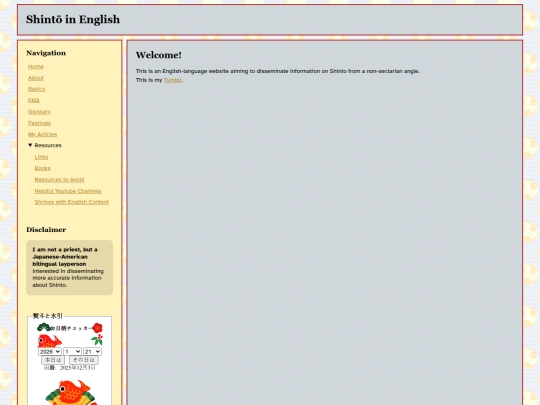Click the green pine tree icon

tap(44, 328)
